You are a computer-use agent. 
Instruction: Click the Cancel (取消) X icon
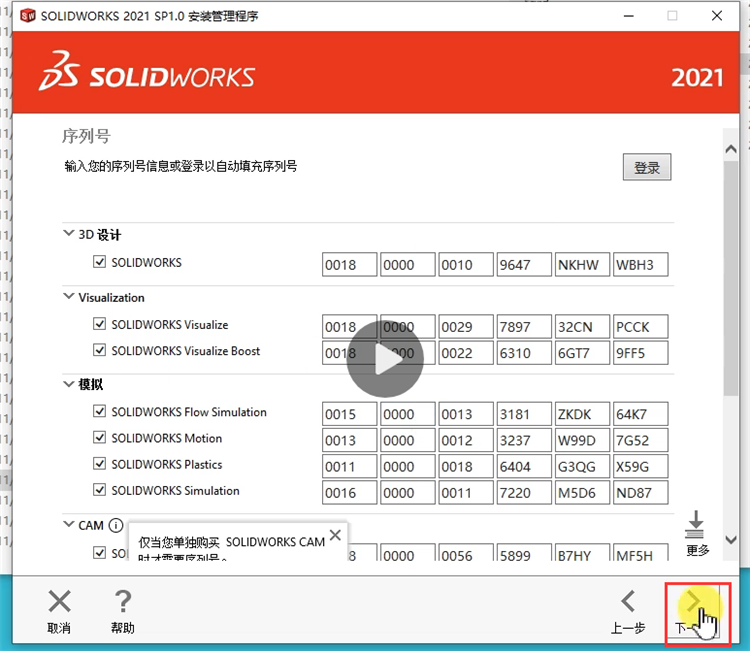tap(59, 601)
